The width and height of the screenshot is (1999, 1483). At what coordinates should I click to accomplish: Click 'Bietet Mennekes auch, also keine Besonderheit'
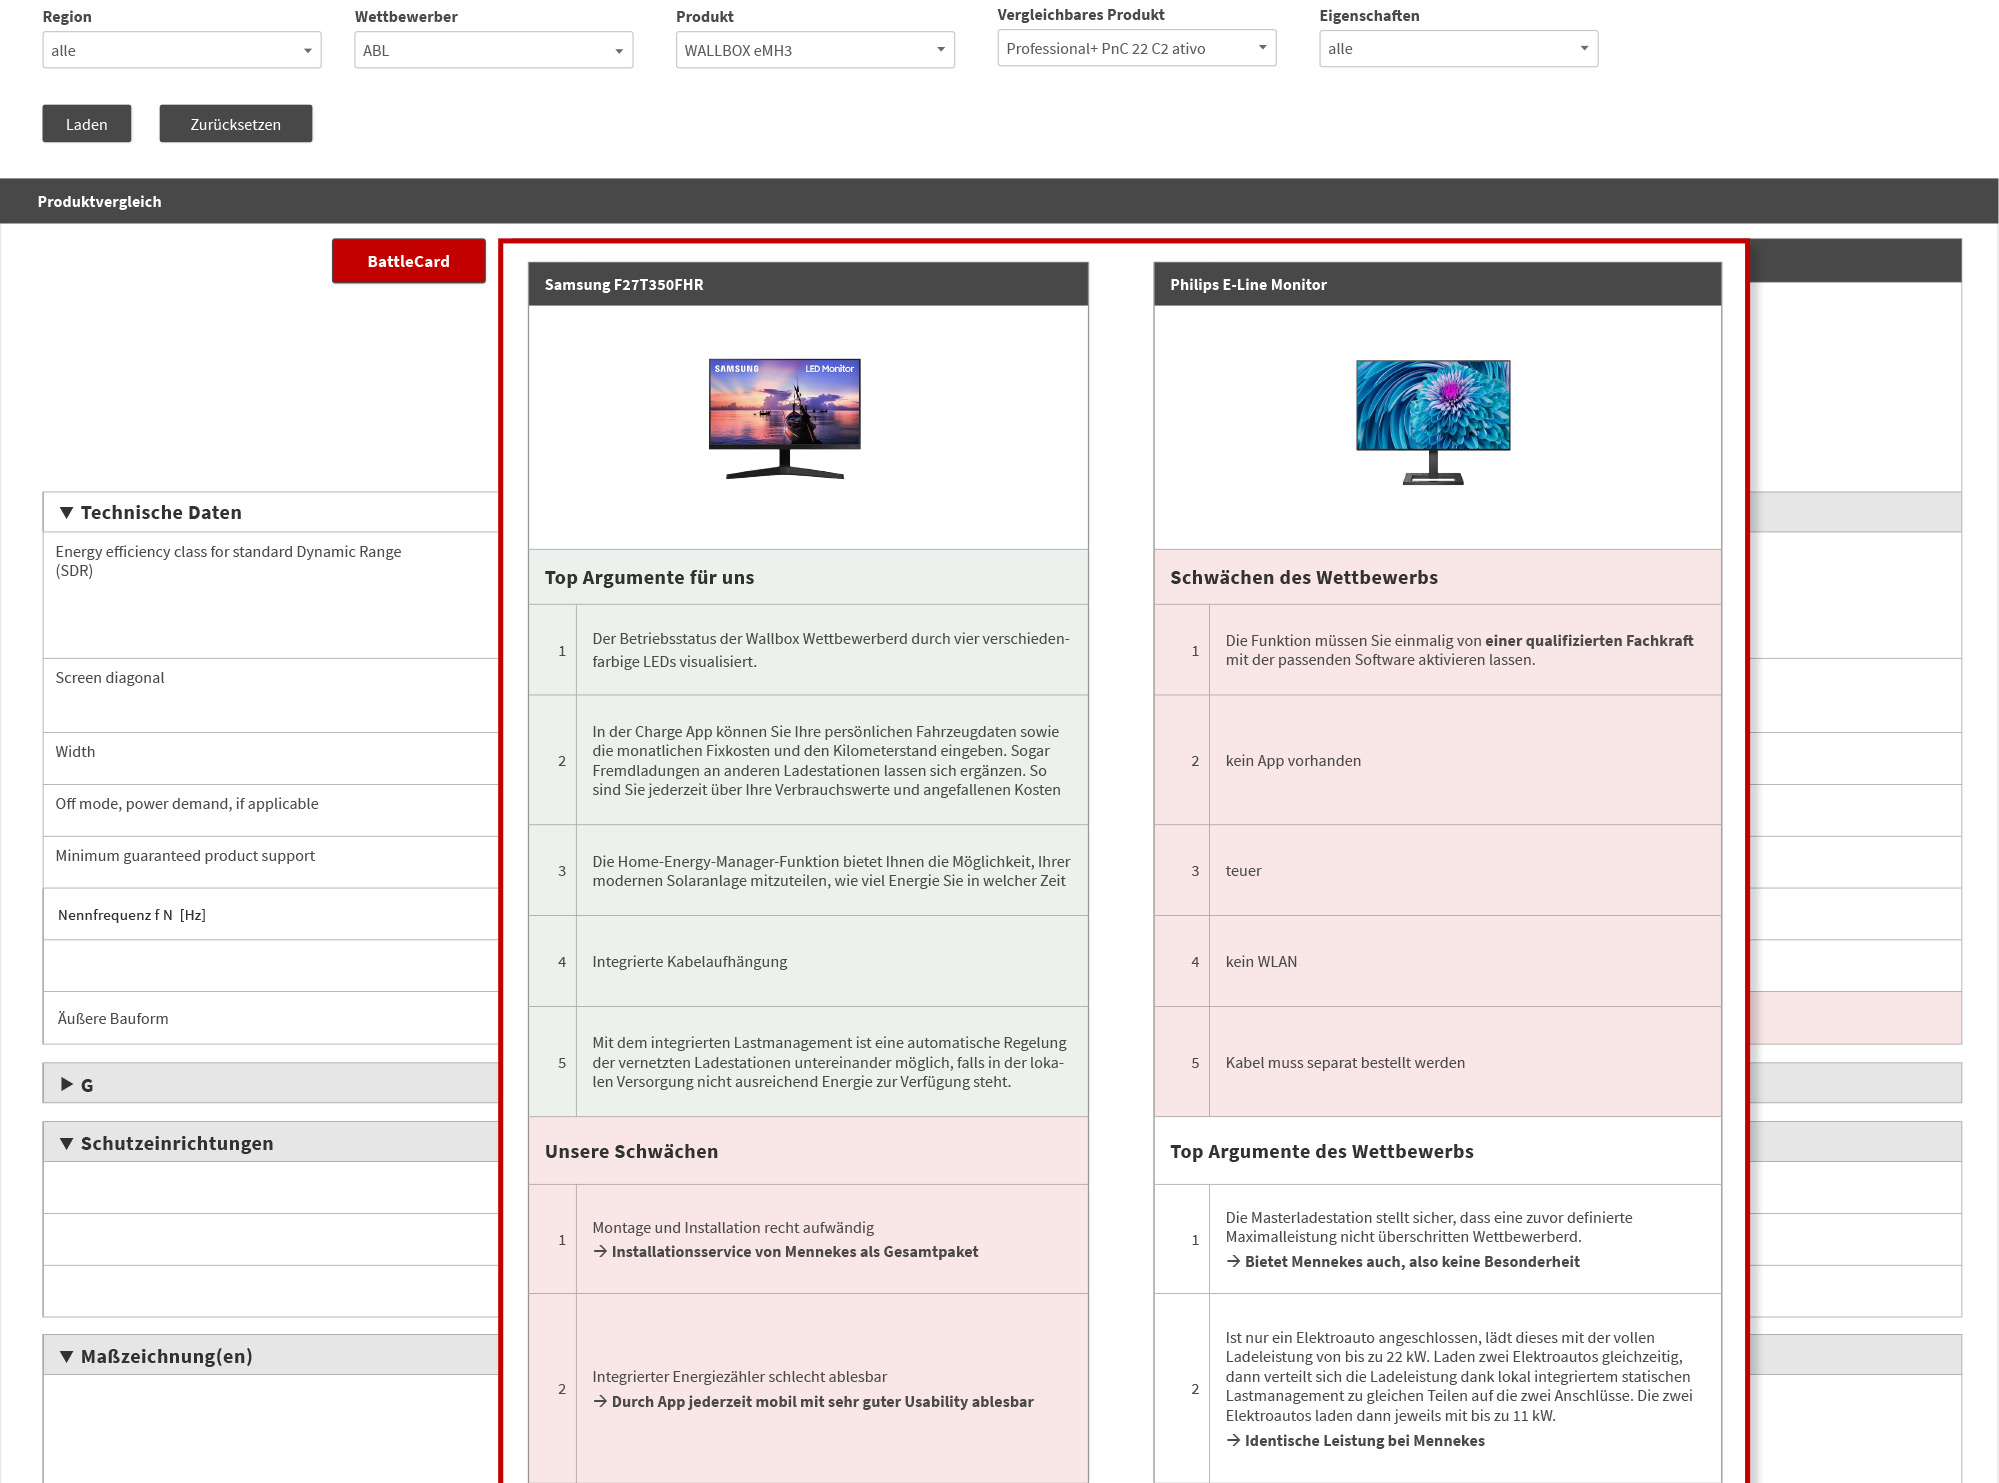click(1412, 1262)
